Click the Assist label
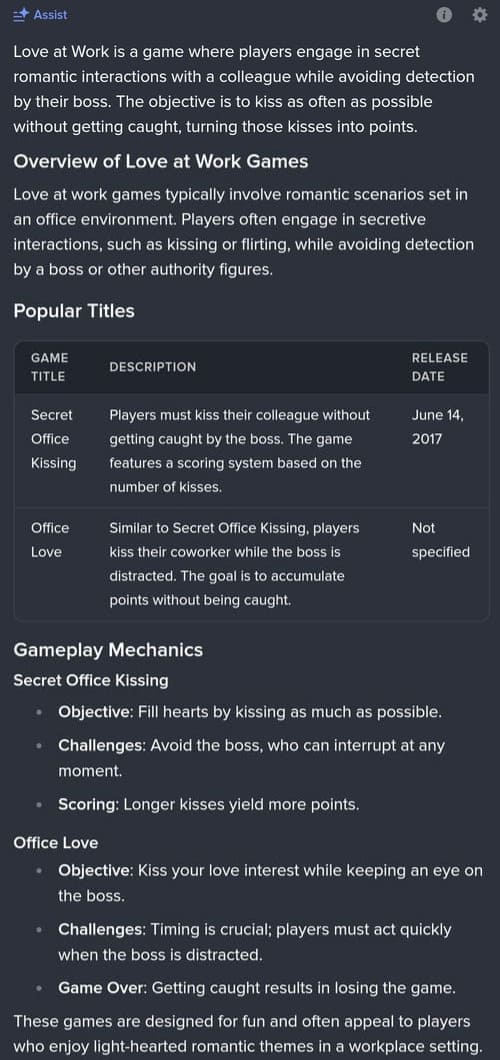Viewport: 500px width, 1060px height. (x=51, y=14)
